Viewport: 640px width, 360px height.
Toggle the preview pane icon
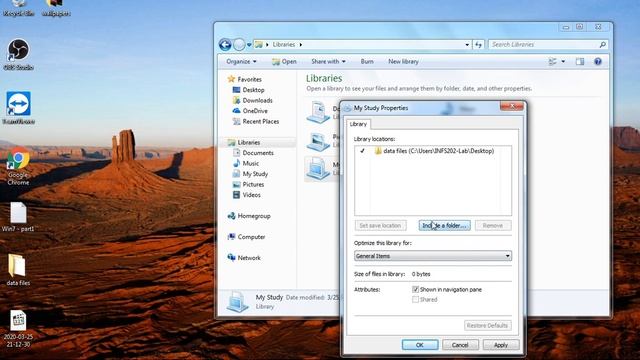[580, 62]
